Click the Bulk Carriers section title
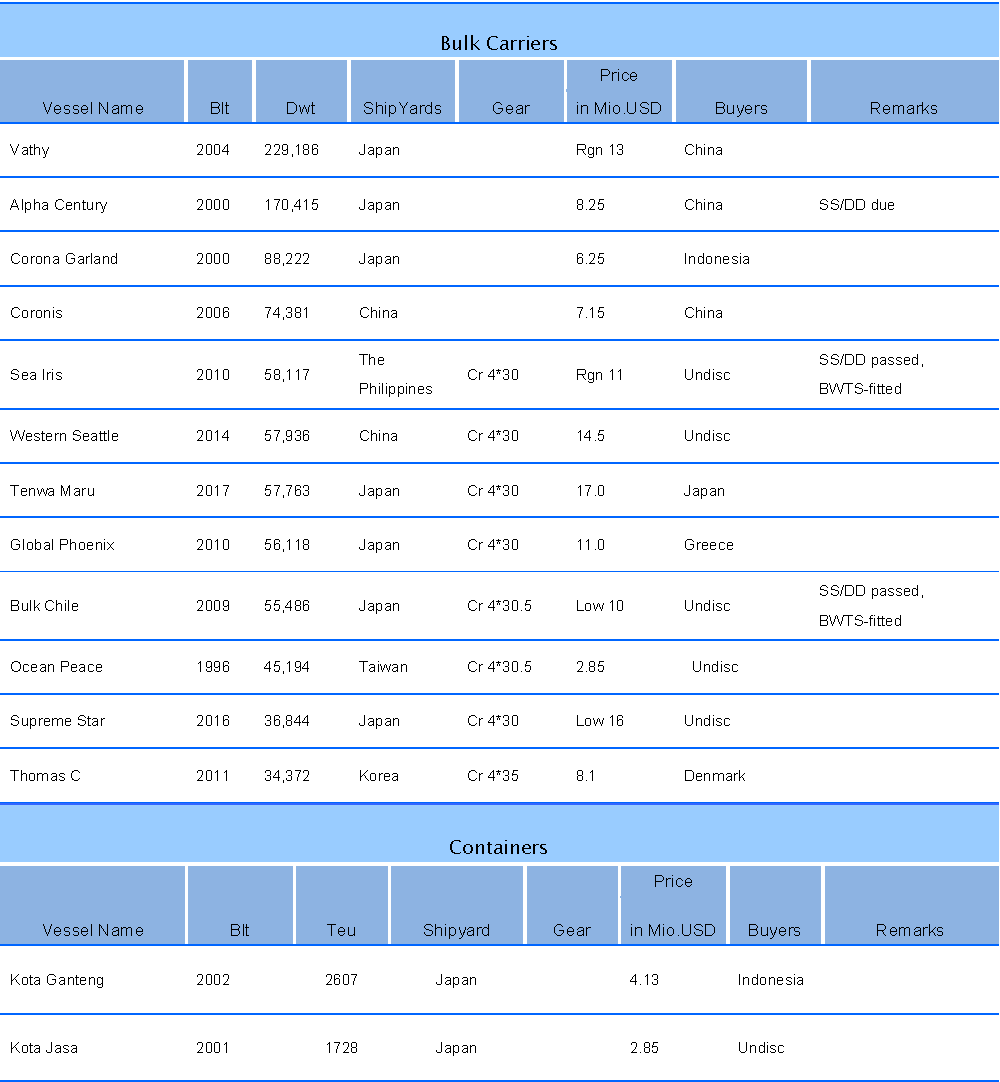Image resolution: width=1000 pixels, height=1082 pixels. [x=498, y=43]
